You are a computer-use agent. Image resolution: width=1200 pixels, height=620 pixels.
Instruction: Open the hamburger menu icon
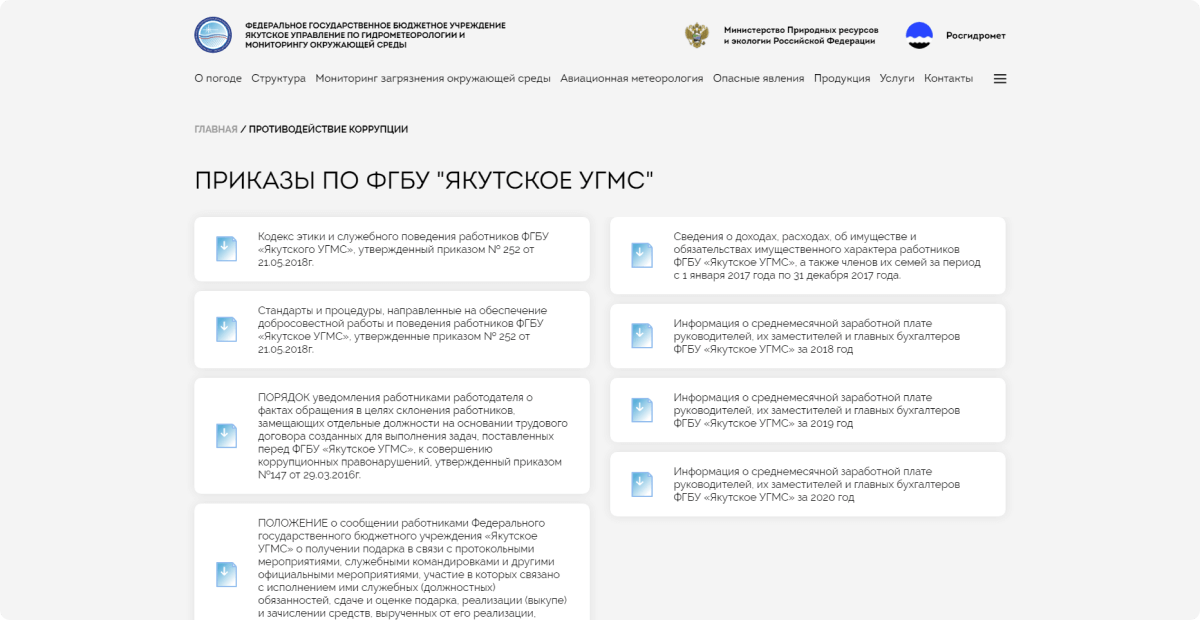click(x=1000, y=79)
